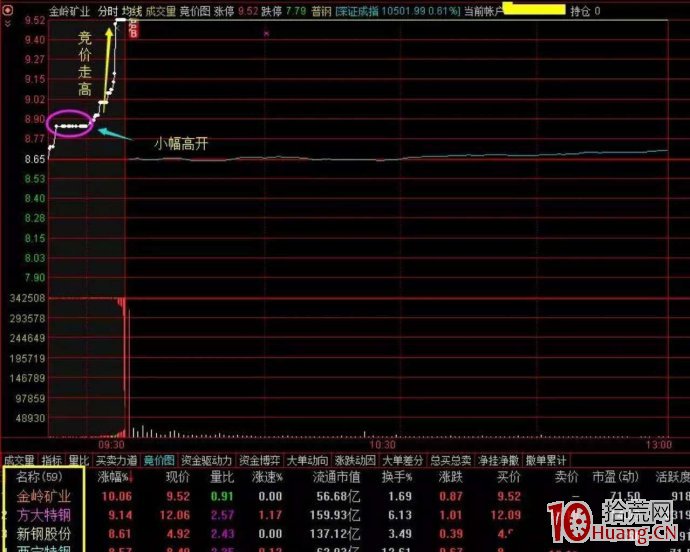The height and width of the screenshot is (552, 690).
Task: Click 新钢股份 现价 value 4.92
Action: [178, 534]
